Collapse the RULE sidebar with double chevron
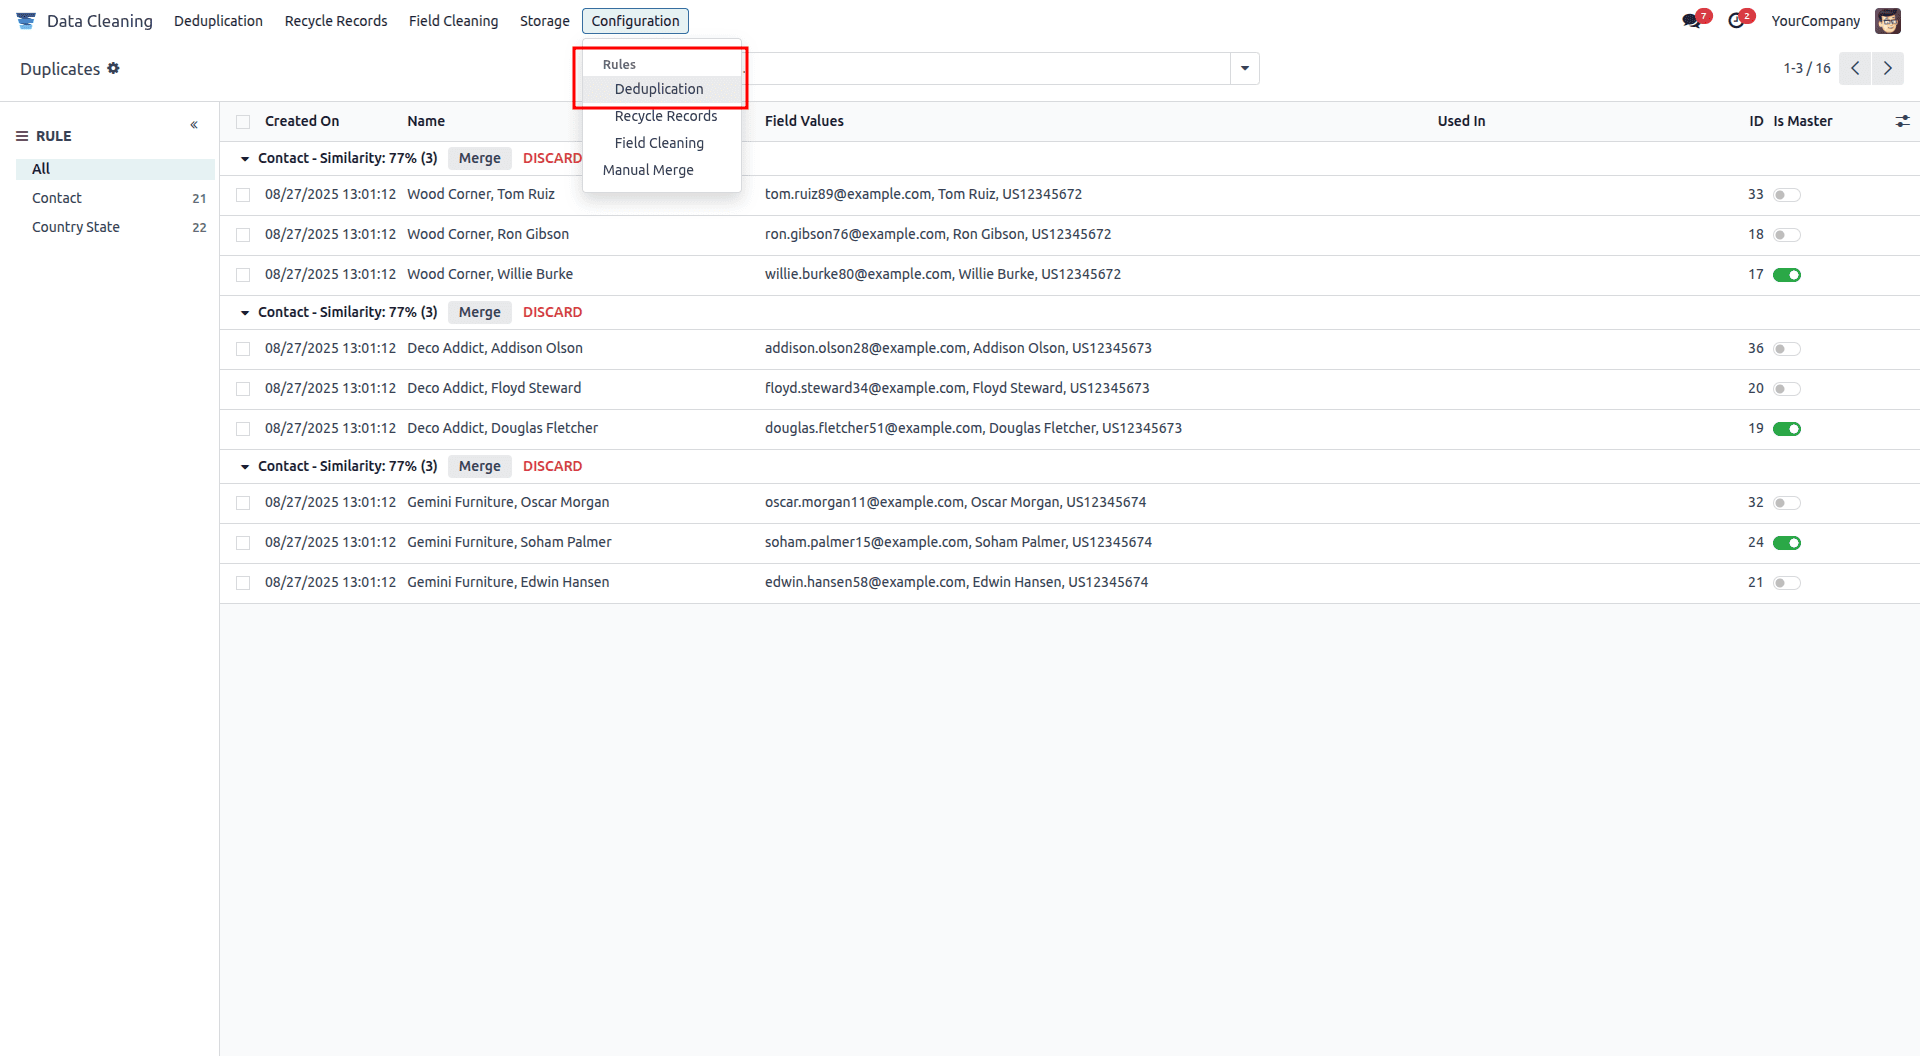Screen dimensions: 1920x1056 195,124
